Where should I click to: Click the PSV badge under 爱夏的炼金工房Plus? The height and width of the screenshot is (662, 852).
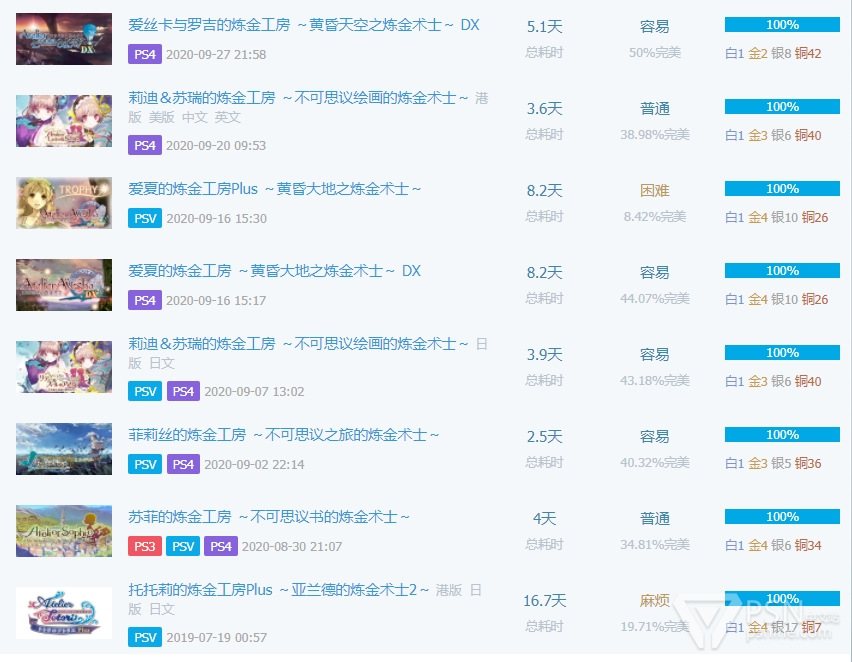click(145, 219)
